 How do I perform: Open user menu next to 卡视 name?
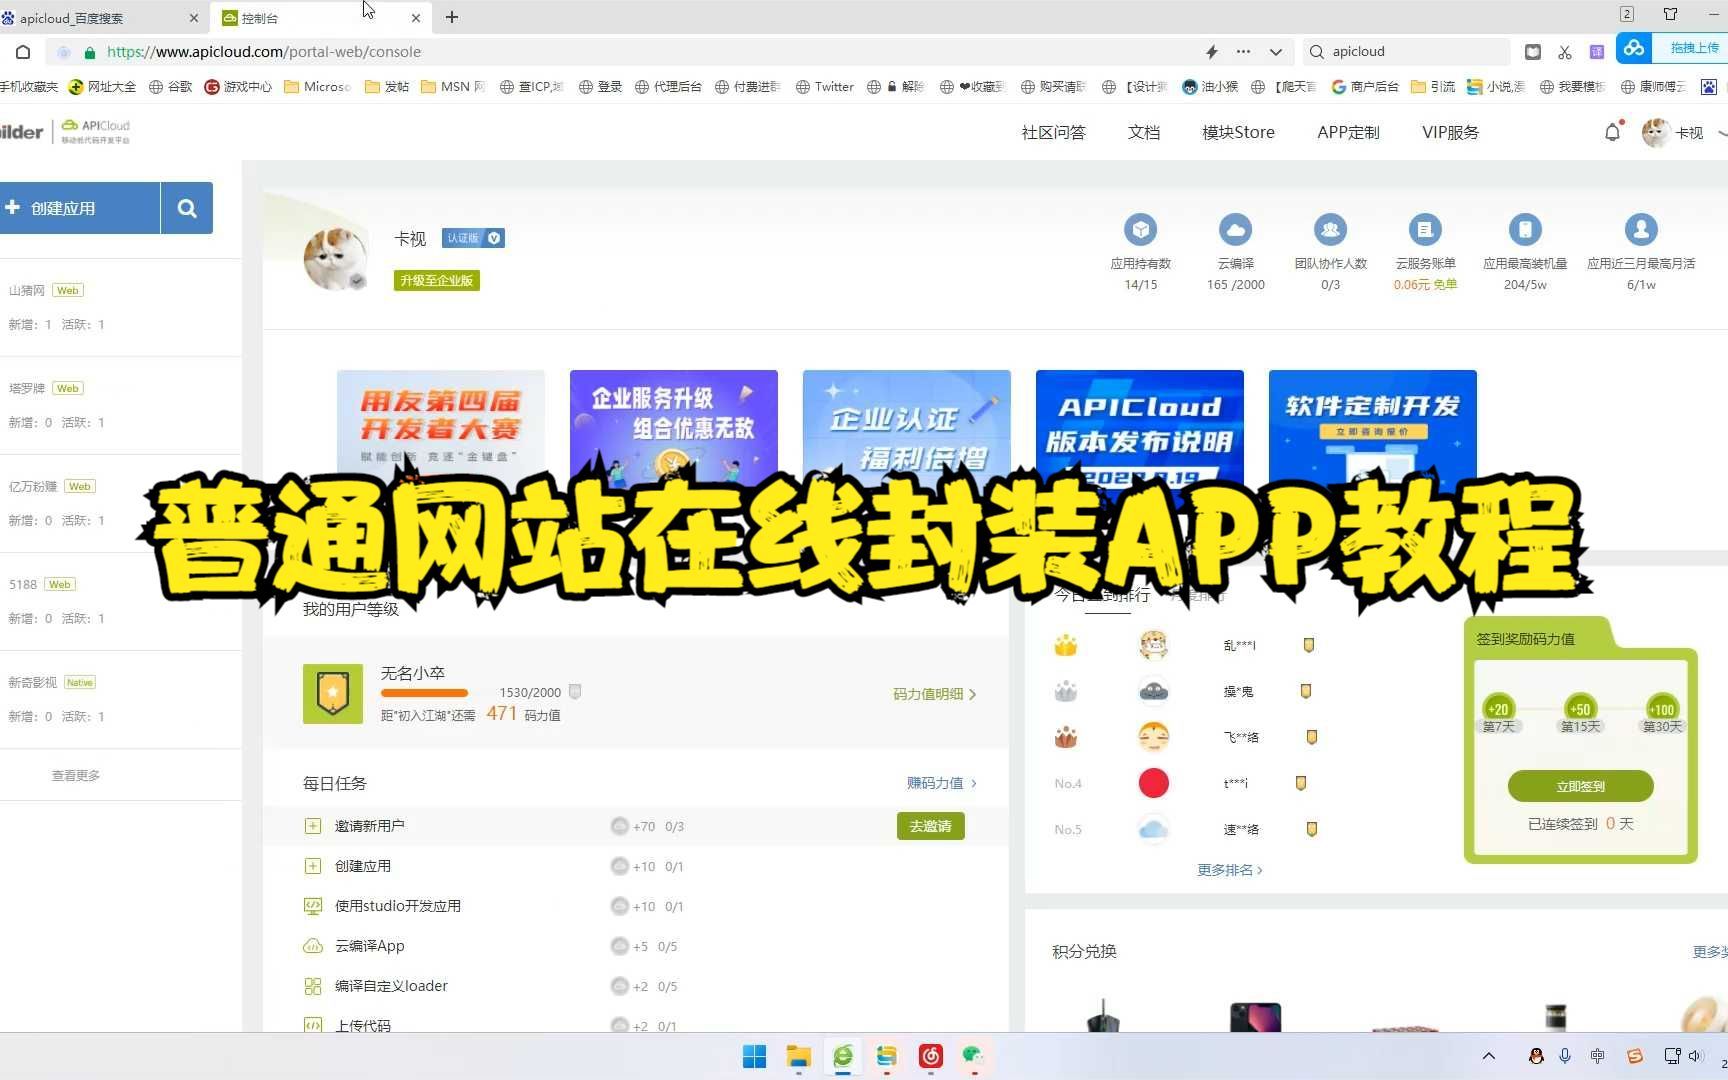pyautogui.click(x=1722, y=132)
